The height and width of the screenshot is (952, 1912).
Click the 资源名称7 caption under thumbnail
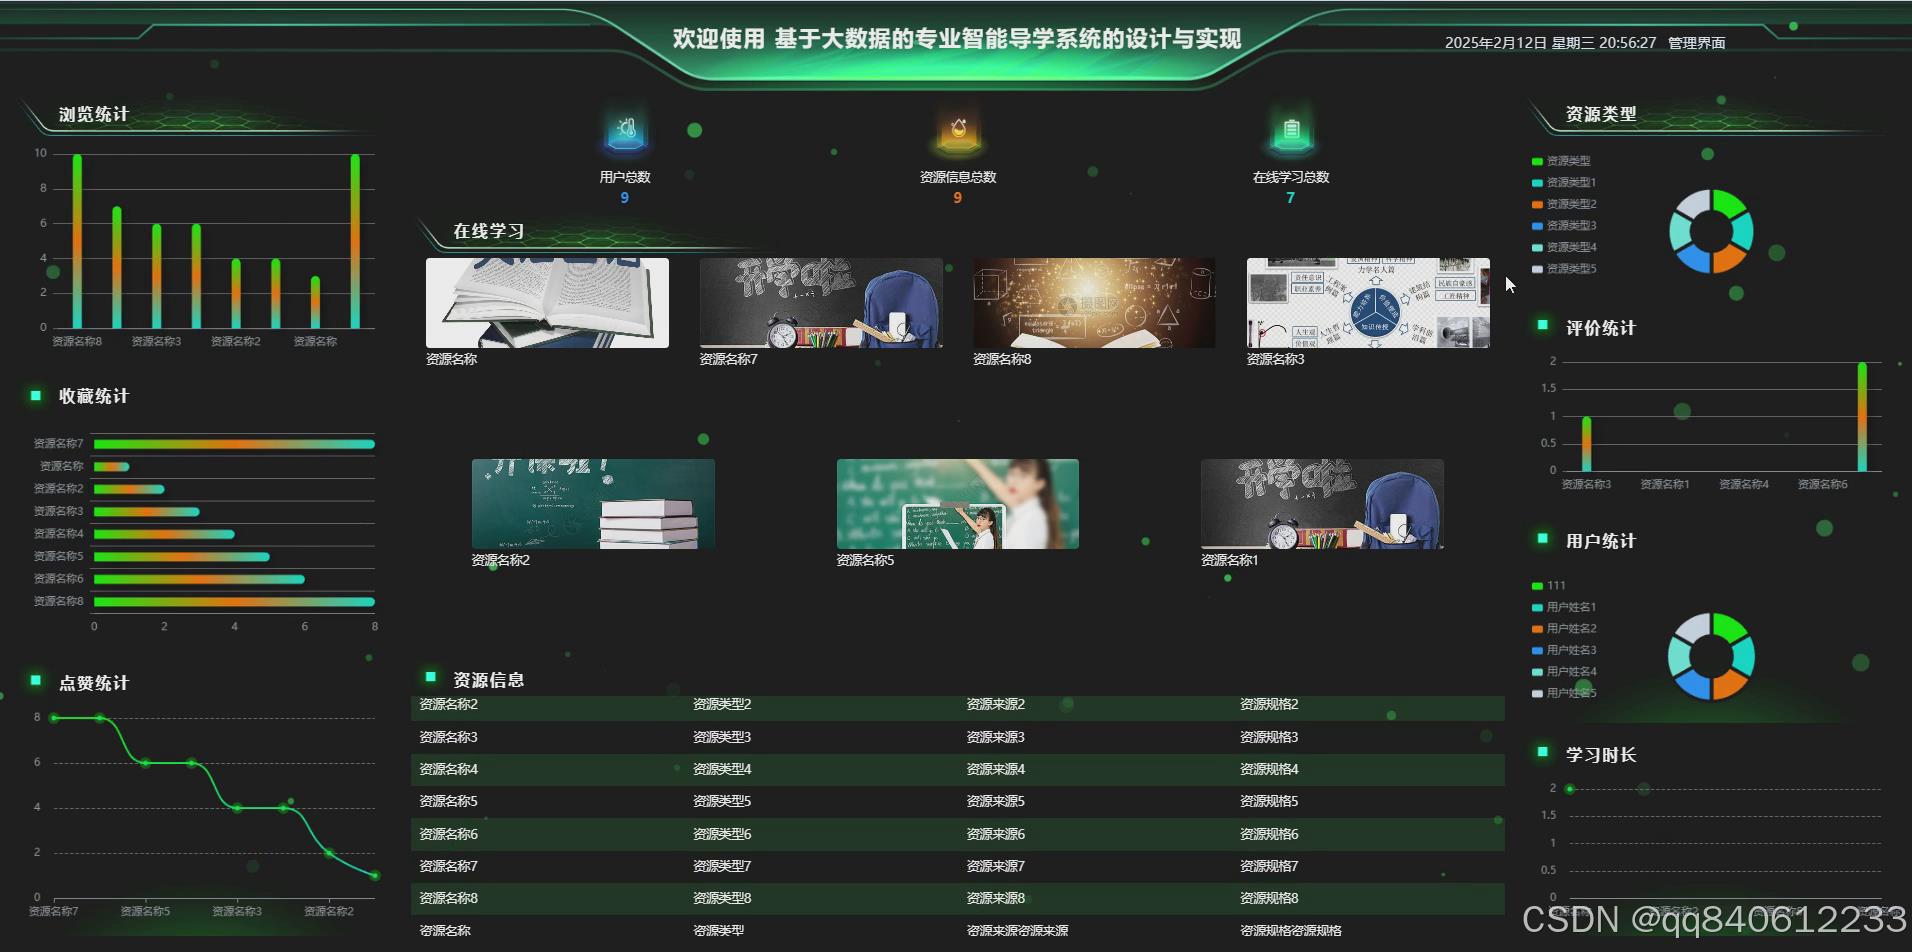click(x=729, y=360)
